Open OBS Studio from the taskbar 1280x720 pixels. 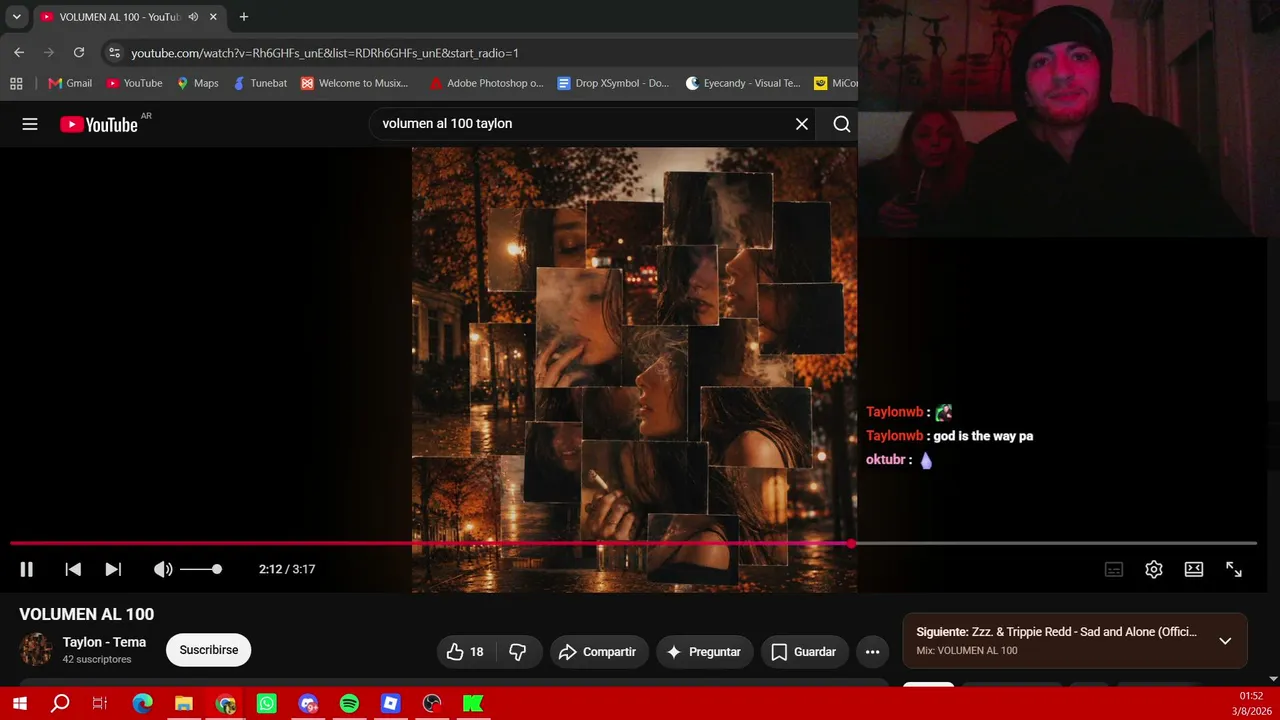coord(432,704)
